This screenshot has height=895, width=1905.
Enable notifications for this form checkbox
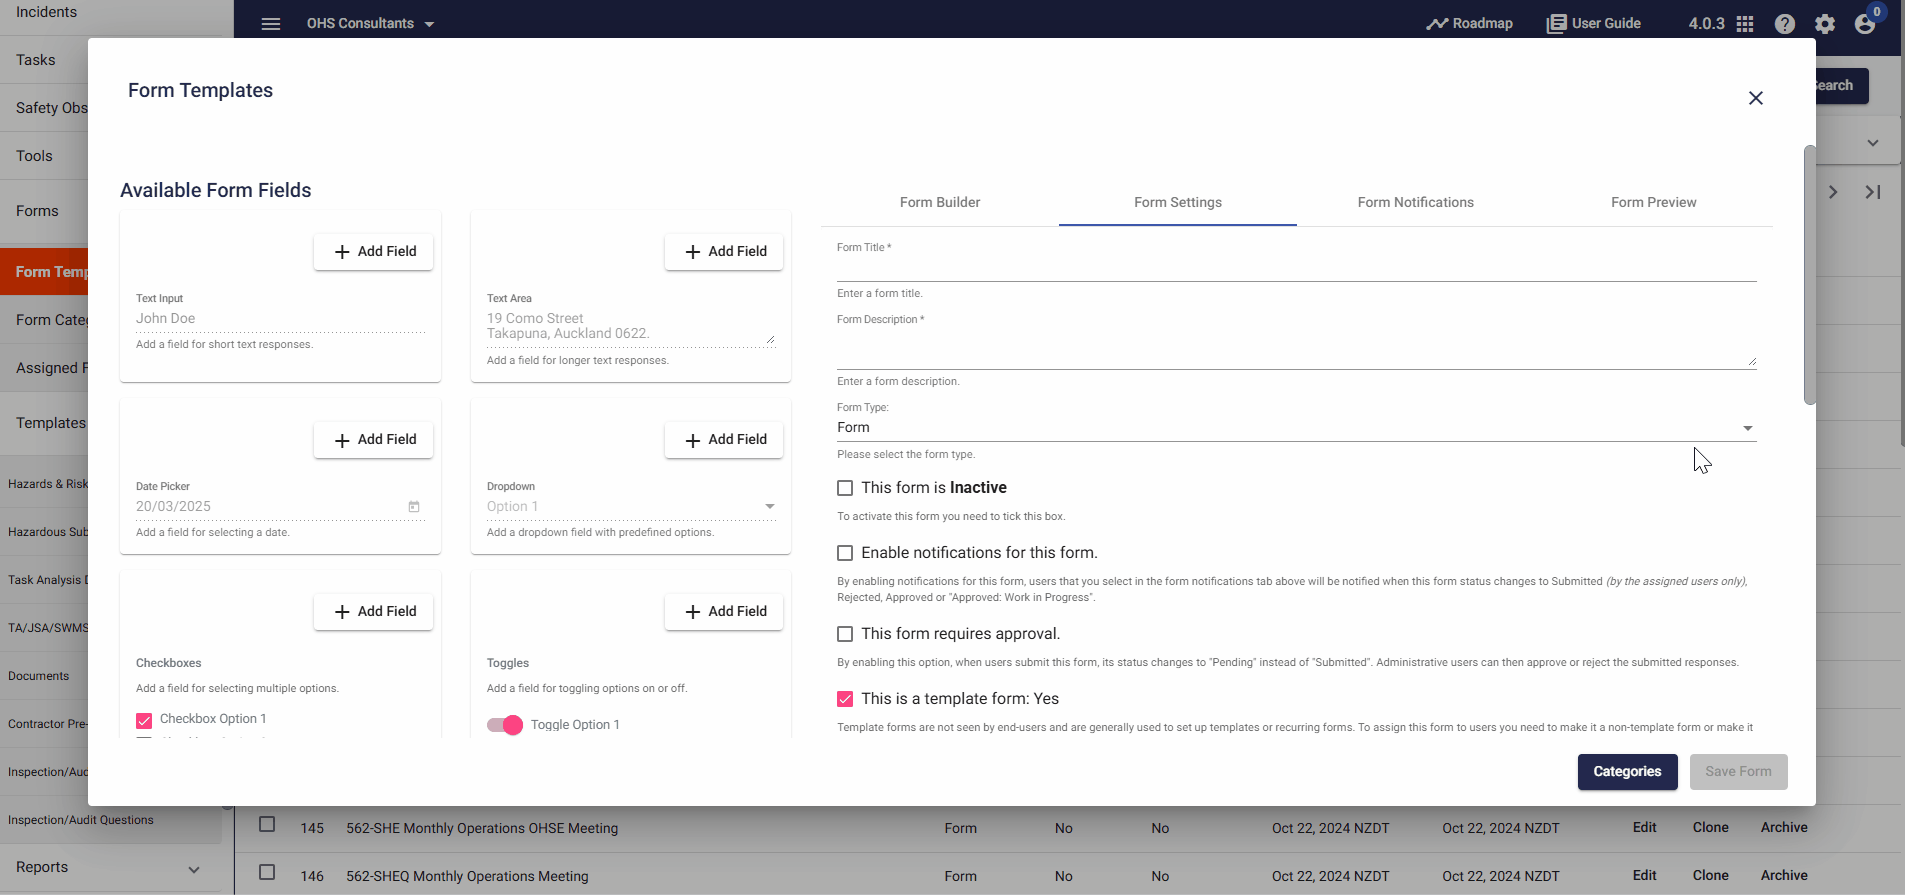tap(845, 553)
